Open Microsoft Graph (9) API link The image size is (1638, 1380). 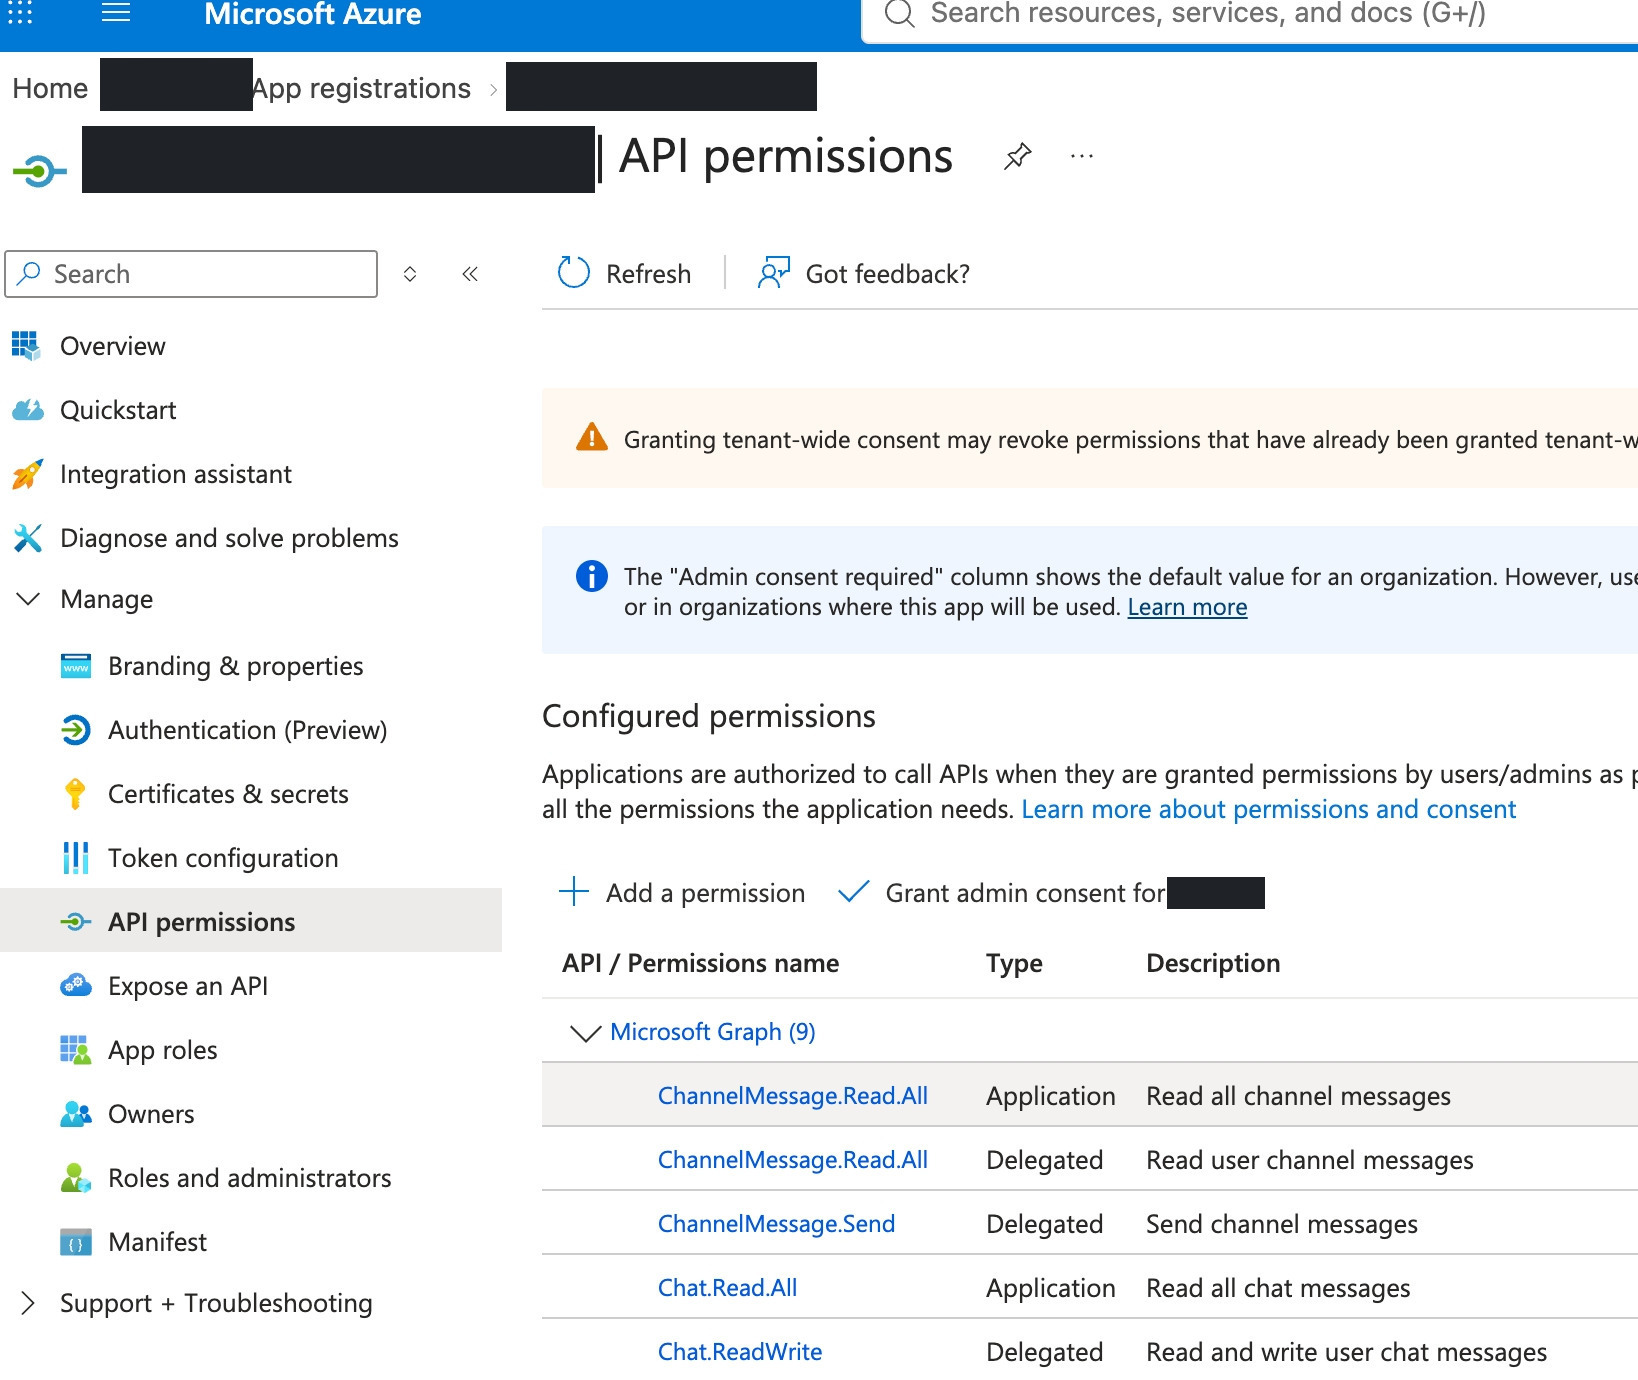[x=712, y=1031]
